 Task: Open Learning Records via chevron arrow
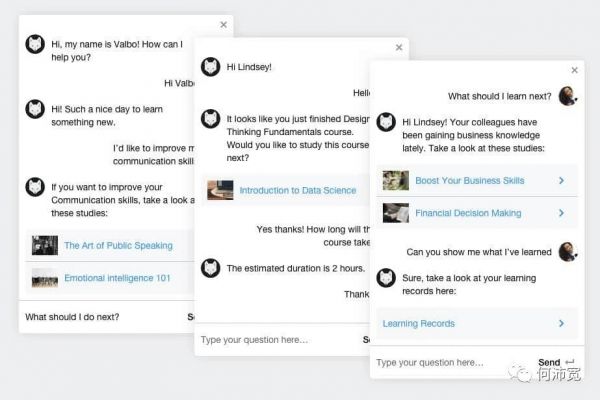(x=562, y=323)
